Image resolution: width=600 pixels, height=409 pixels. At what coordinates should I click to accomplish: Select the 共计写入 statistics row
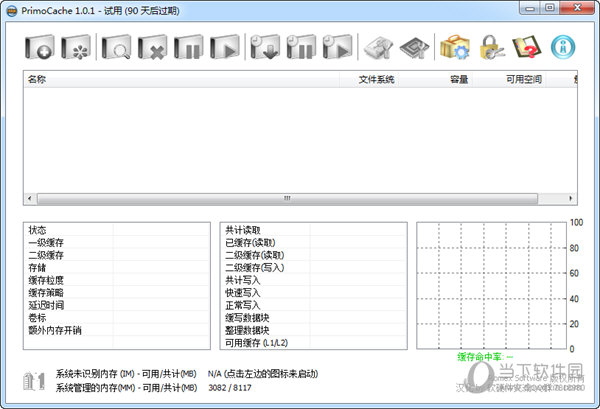[x=313, y=280]
